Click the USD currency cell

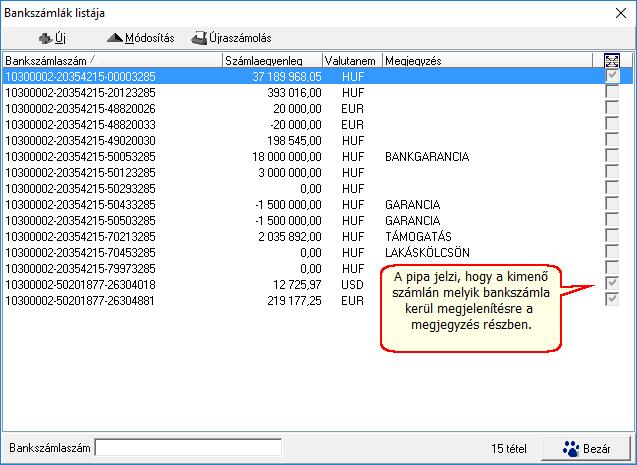click(x=352, y=284)
